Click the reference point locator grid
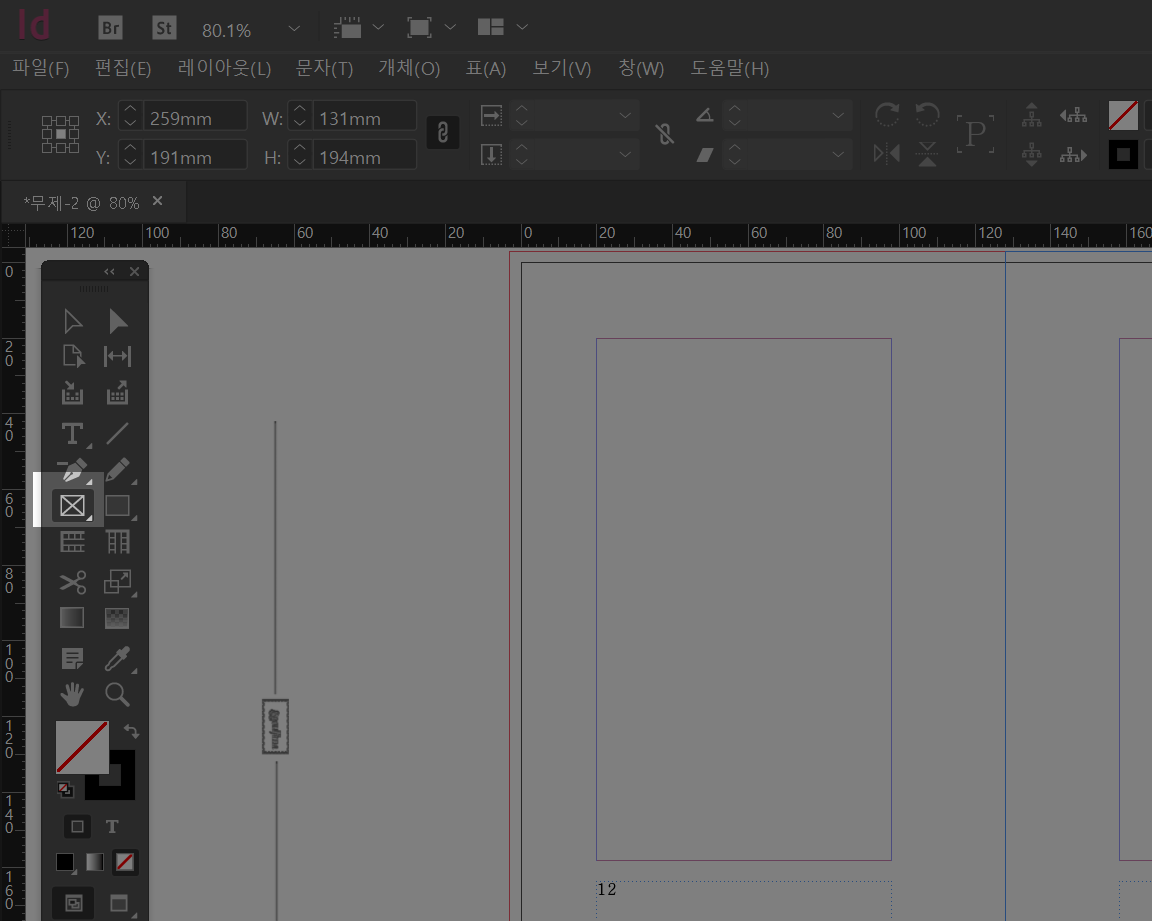 (60, 134)
